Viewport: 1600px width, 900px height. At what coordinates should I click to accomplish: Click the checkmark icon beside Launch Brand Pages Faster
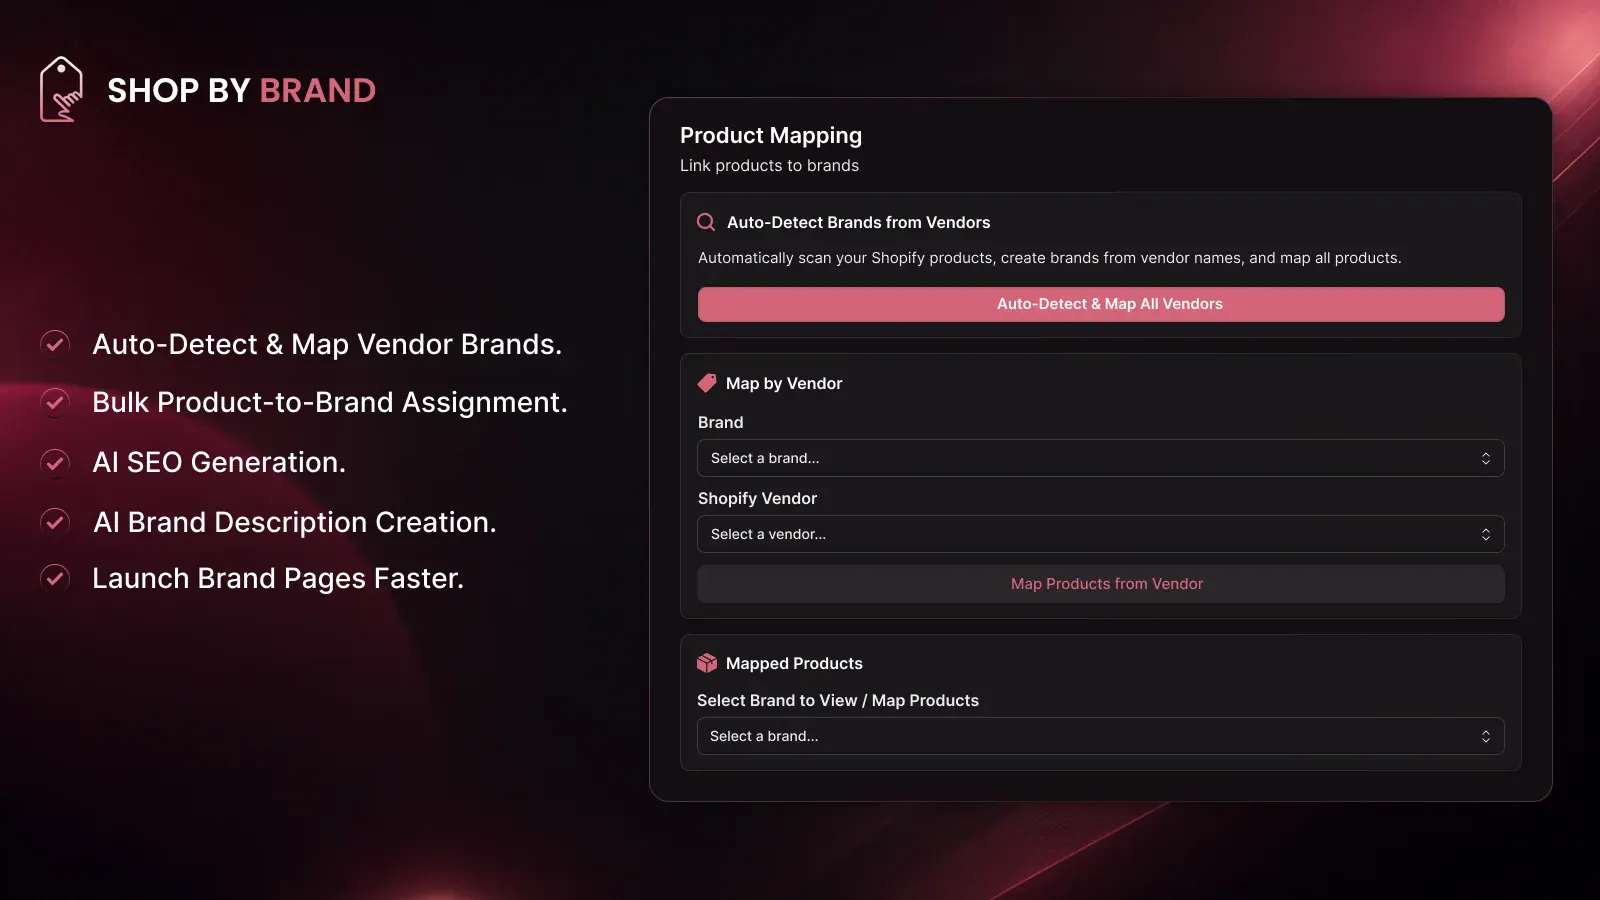(55, 578)
